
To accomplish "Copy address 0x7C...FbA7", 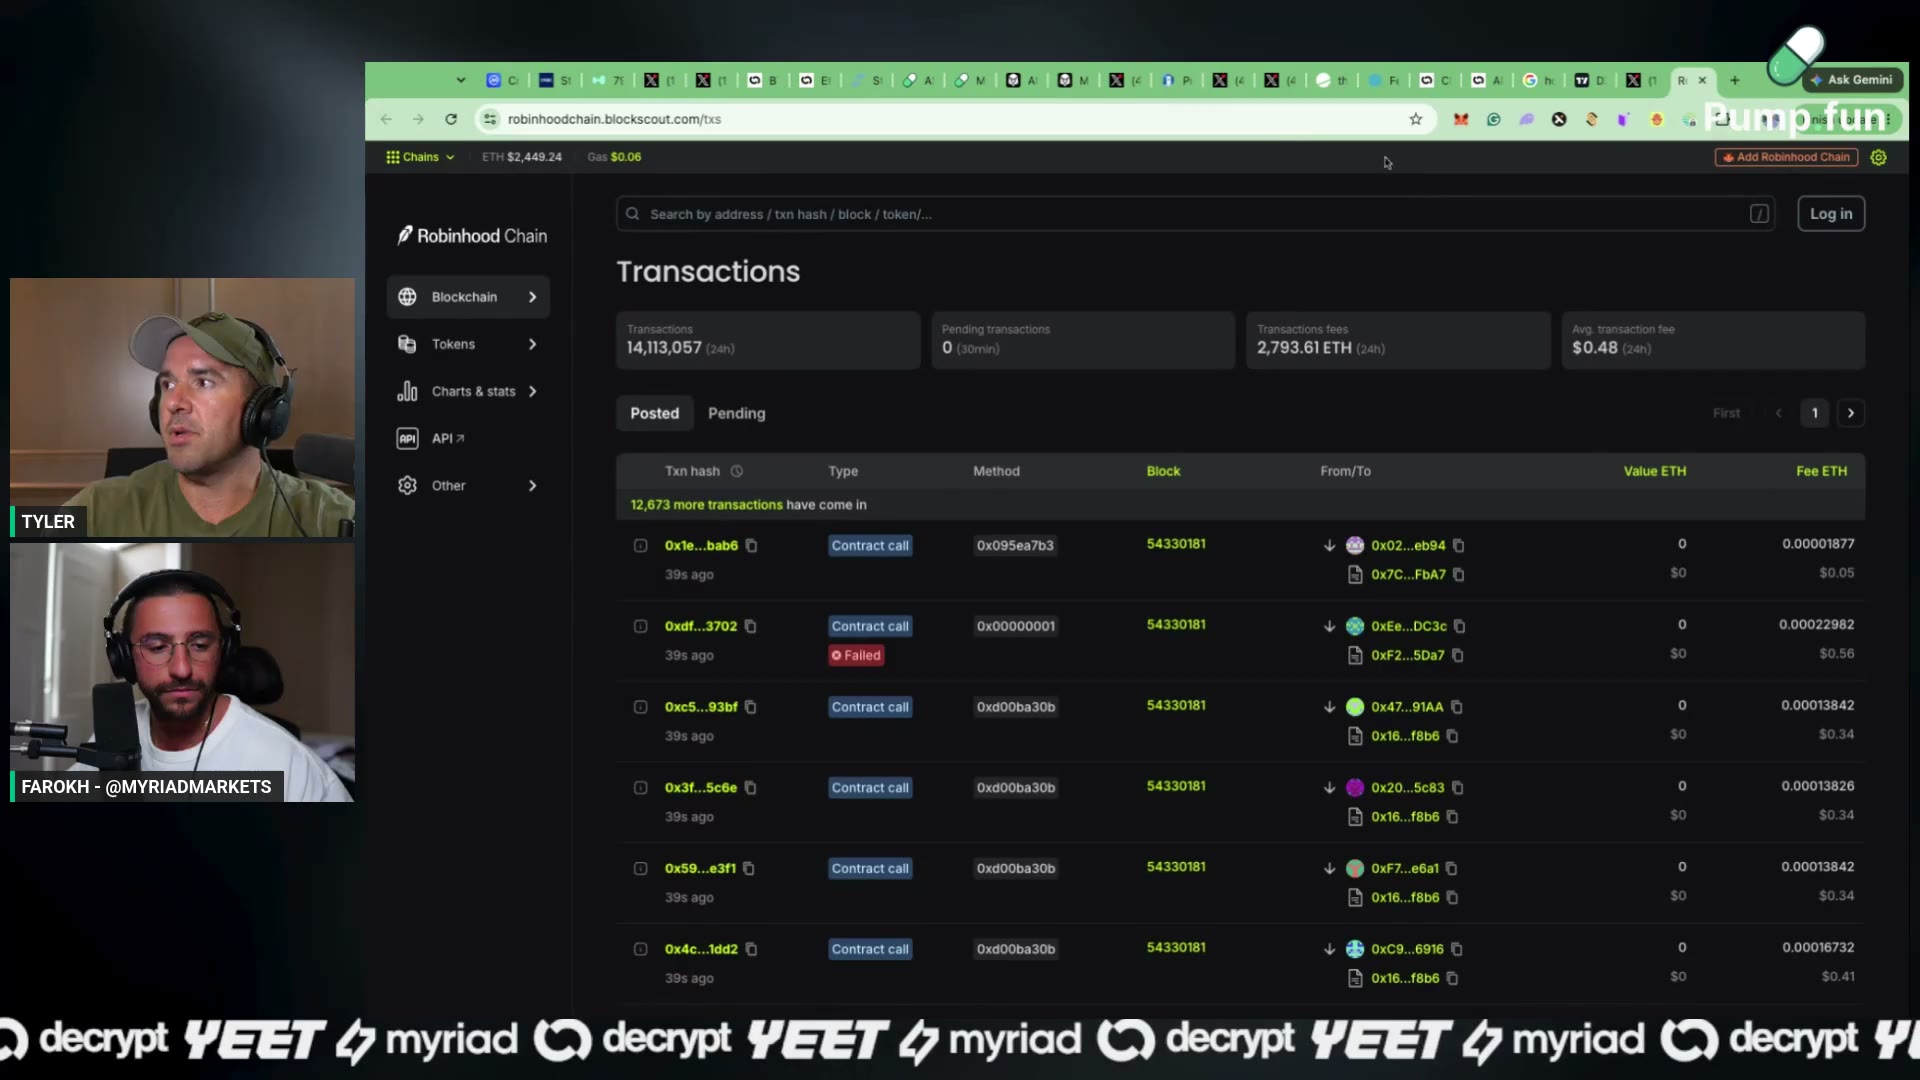I will tap(1458, 575).
